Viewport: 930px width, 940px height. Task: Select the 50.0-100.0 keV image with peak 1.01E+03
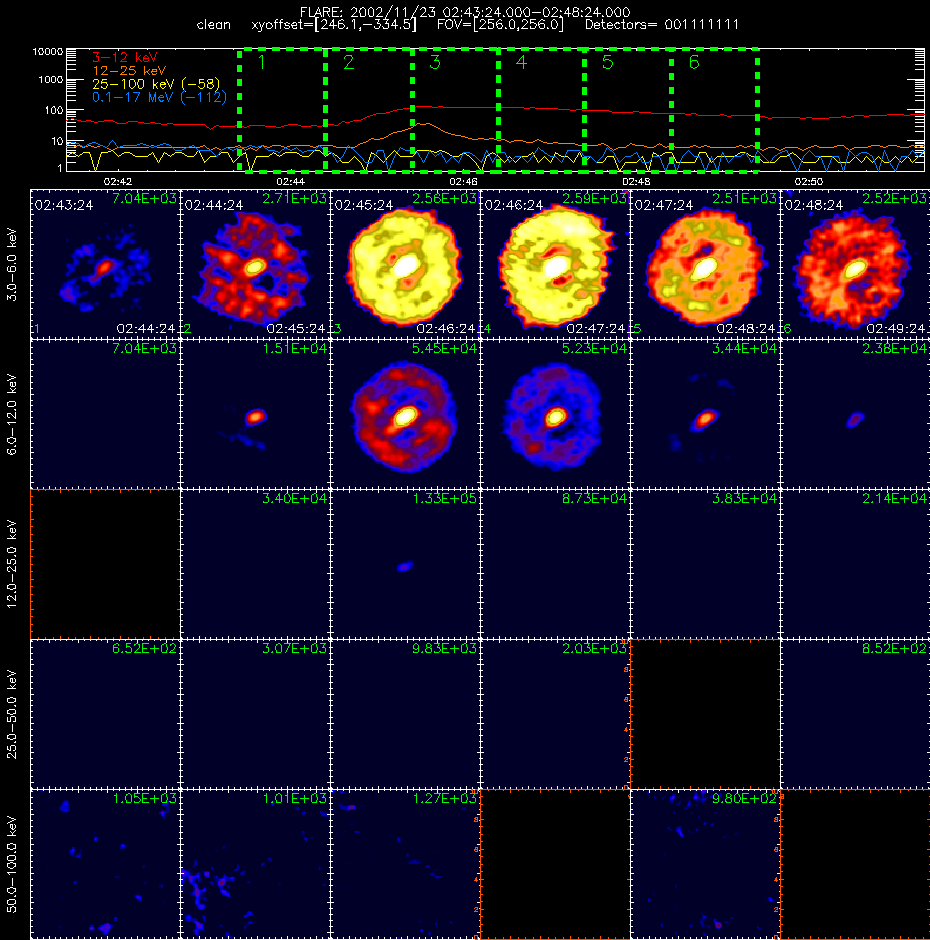[x=255, y=864]
